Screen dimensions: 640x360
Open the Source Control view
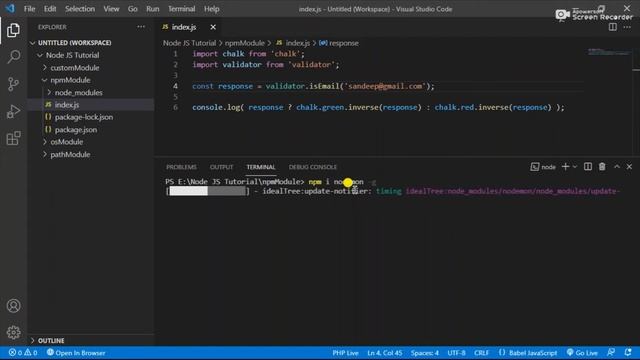[13, 84]
